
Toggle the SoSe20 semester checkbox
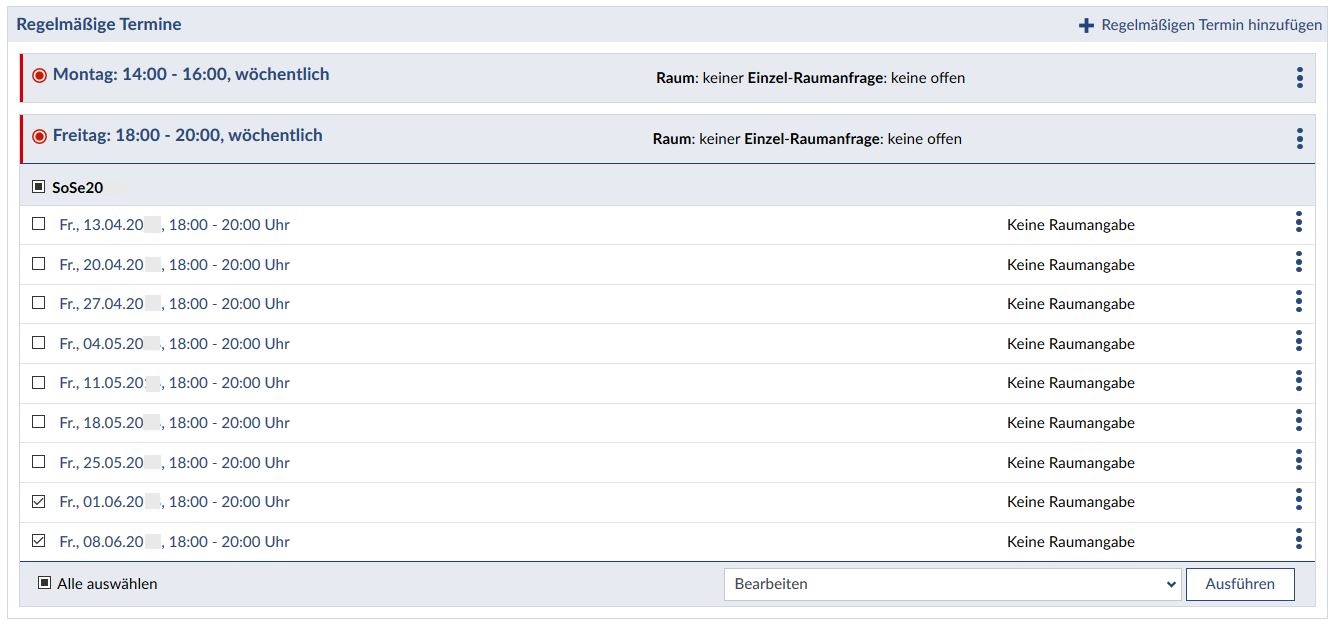[39, 187]
